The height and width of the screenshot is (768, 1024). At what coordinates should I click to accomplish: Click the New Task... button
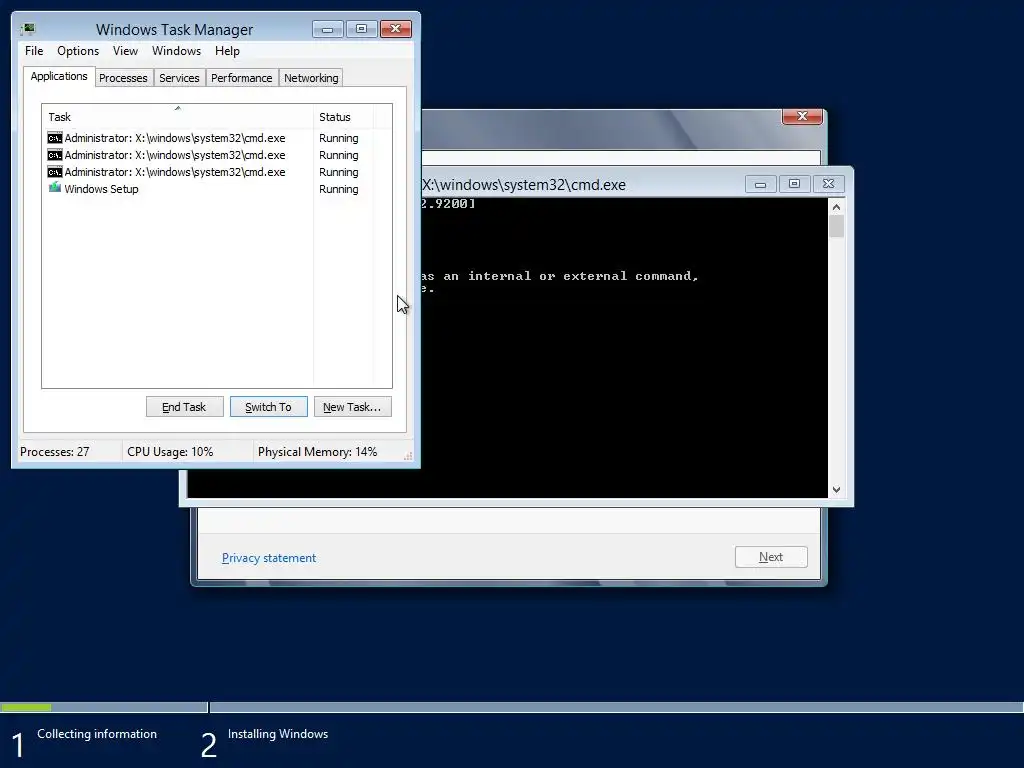click(352, 407)
